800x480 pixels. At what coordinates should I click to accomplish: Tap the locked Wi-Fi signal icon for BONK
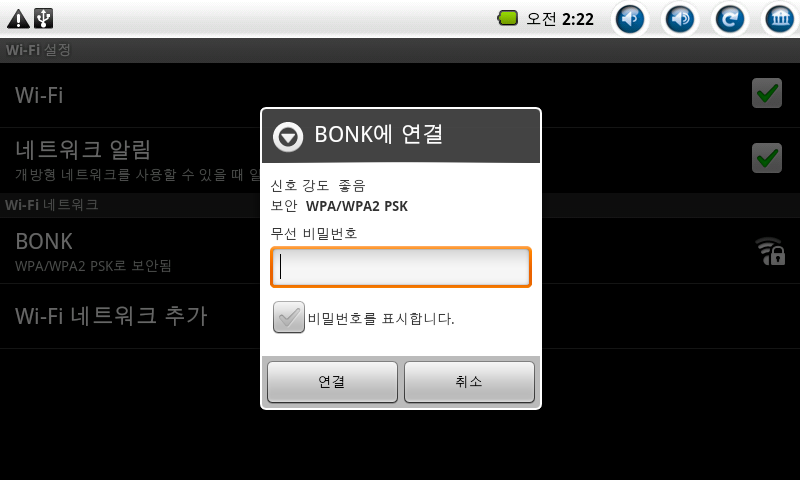(770, 251)
